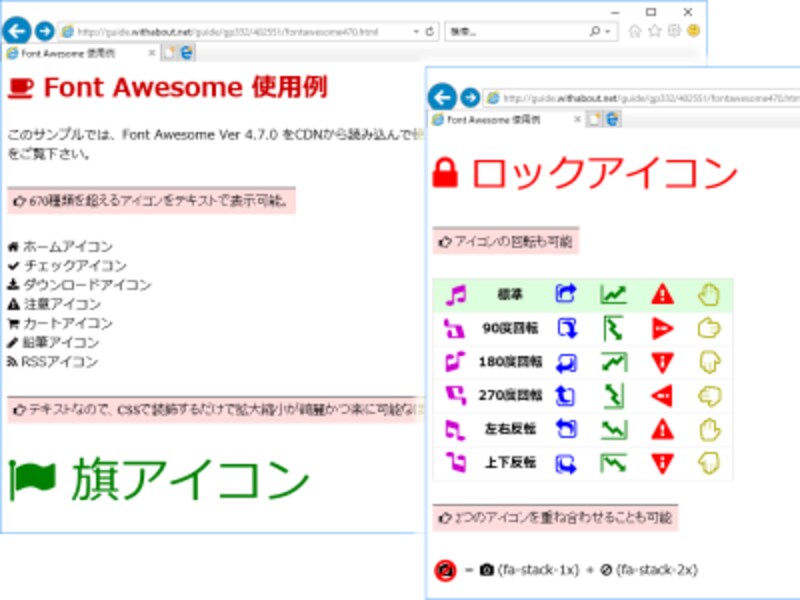Click the stacked red banned-camera icon
Image resolution: width=800 pixels, height=600 pixels.
coord(445,570)
